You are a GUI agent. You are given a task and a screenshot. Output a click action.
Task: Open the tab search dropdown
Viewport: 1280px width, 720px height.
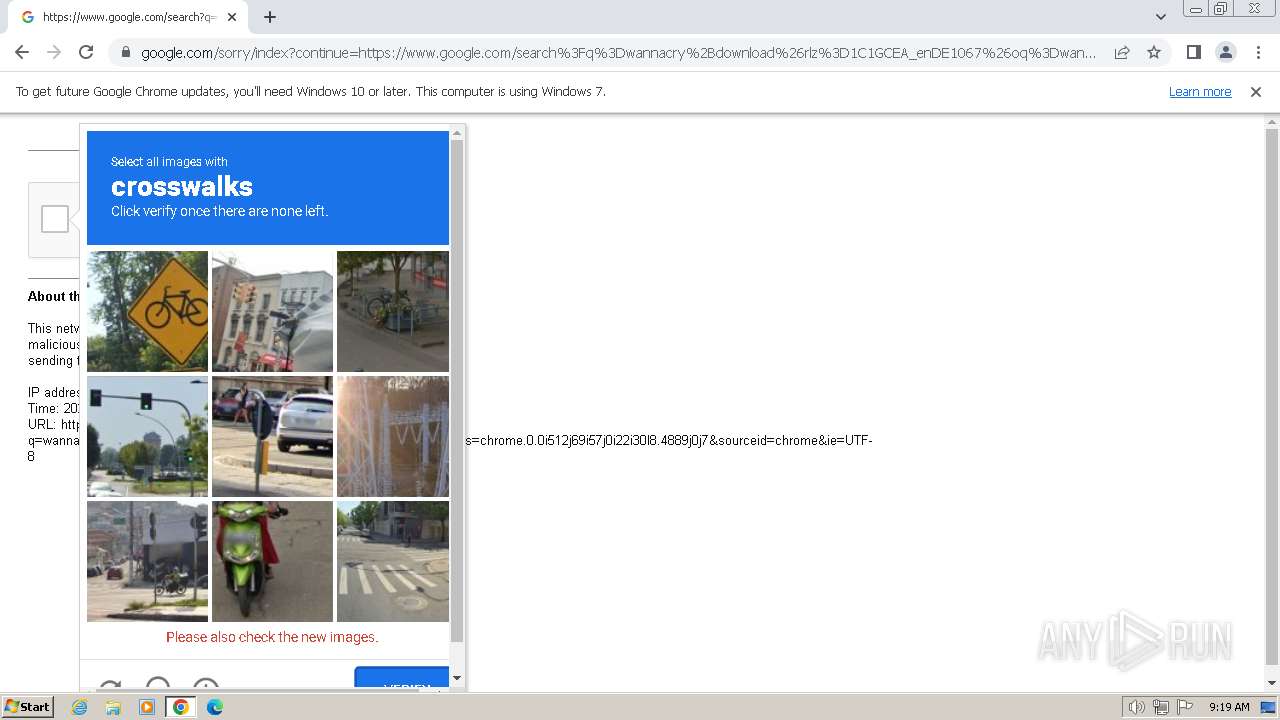tap(1160, 17)
